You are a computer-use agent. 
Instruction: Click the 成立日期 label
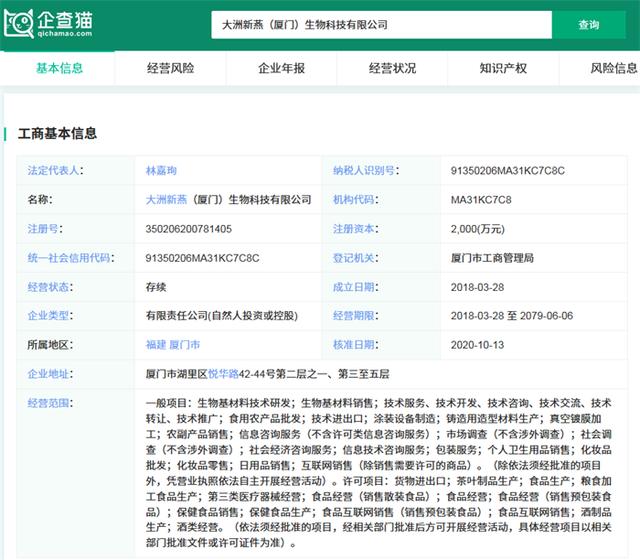pyautogui.click(x=356, y=287)
